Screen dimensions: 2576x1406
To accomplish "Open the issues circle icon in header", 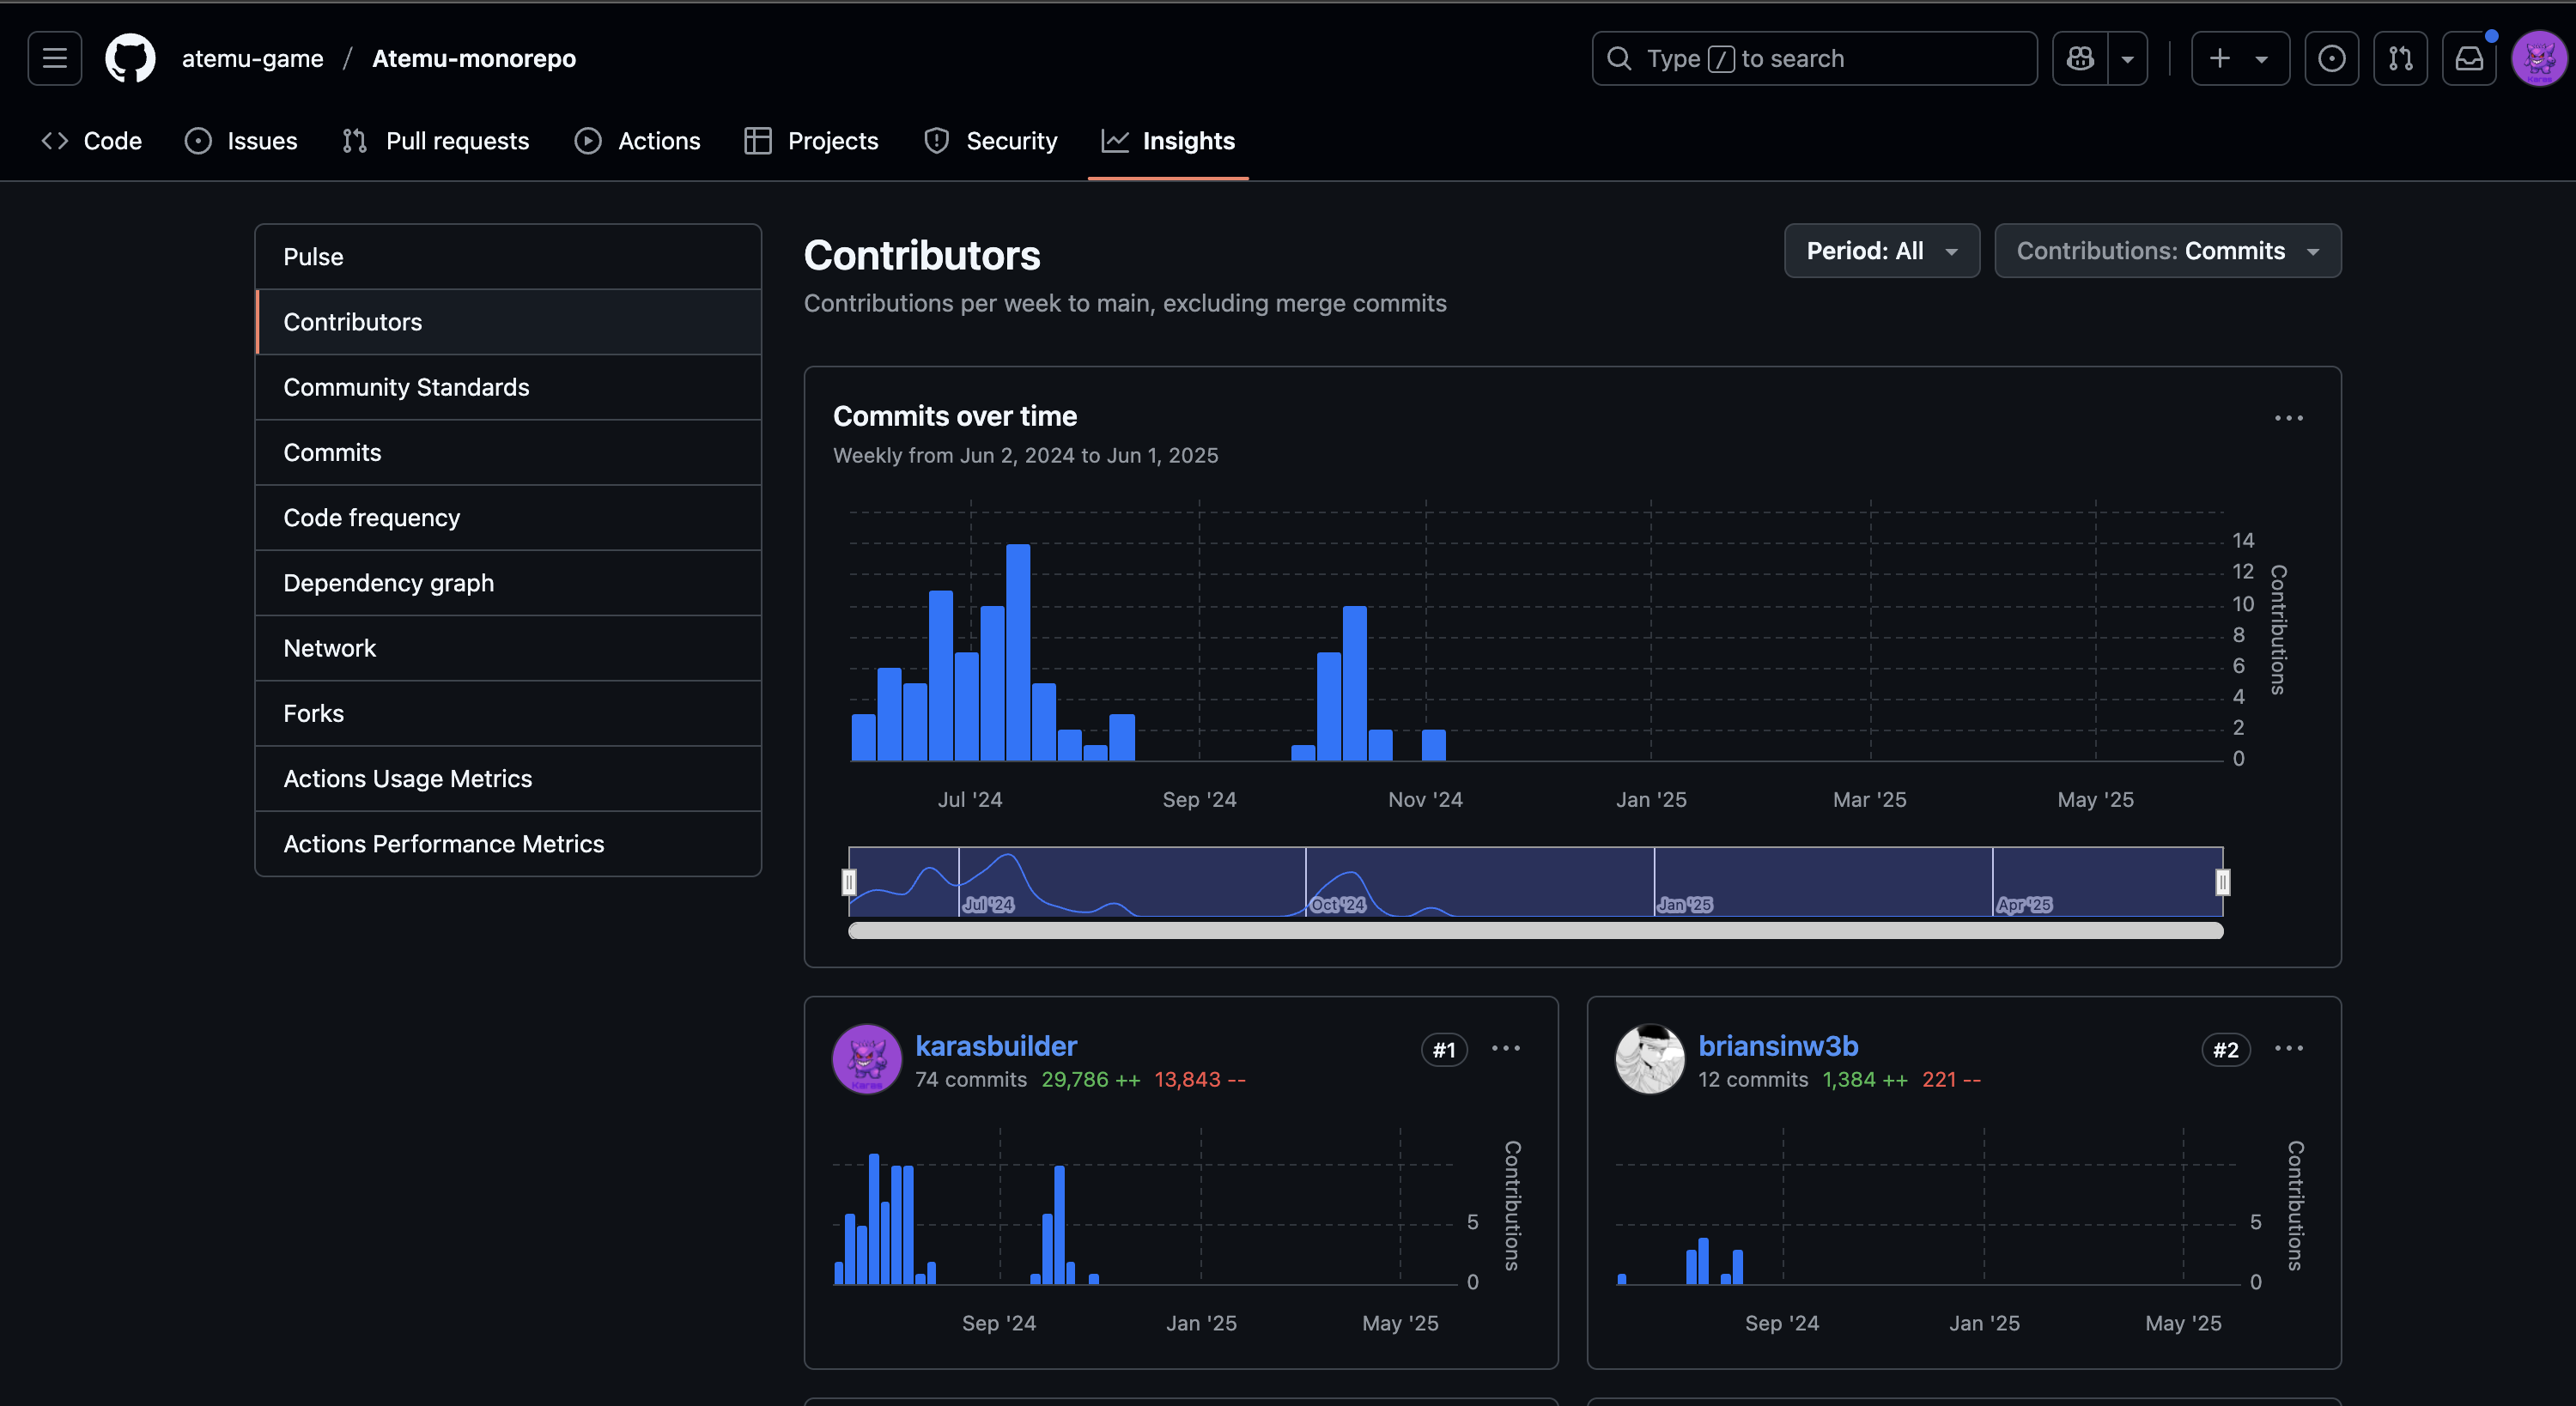I will tap(2331, 58).
